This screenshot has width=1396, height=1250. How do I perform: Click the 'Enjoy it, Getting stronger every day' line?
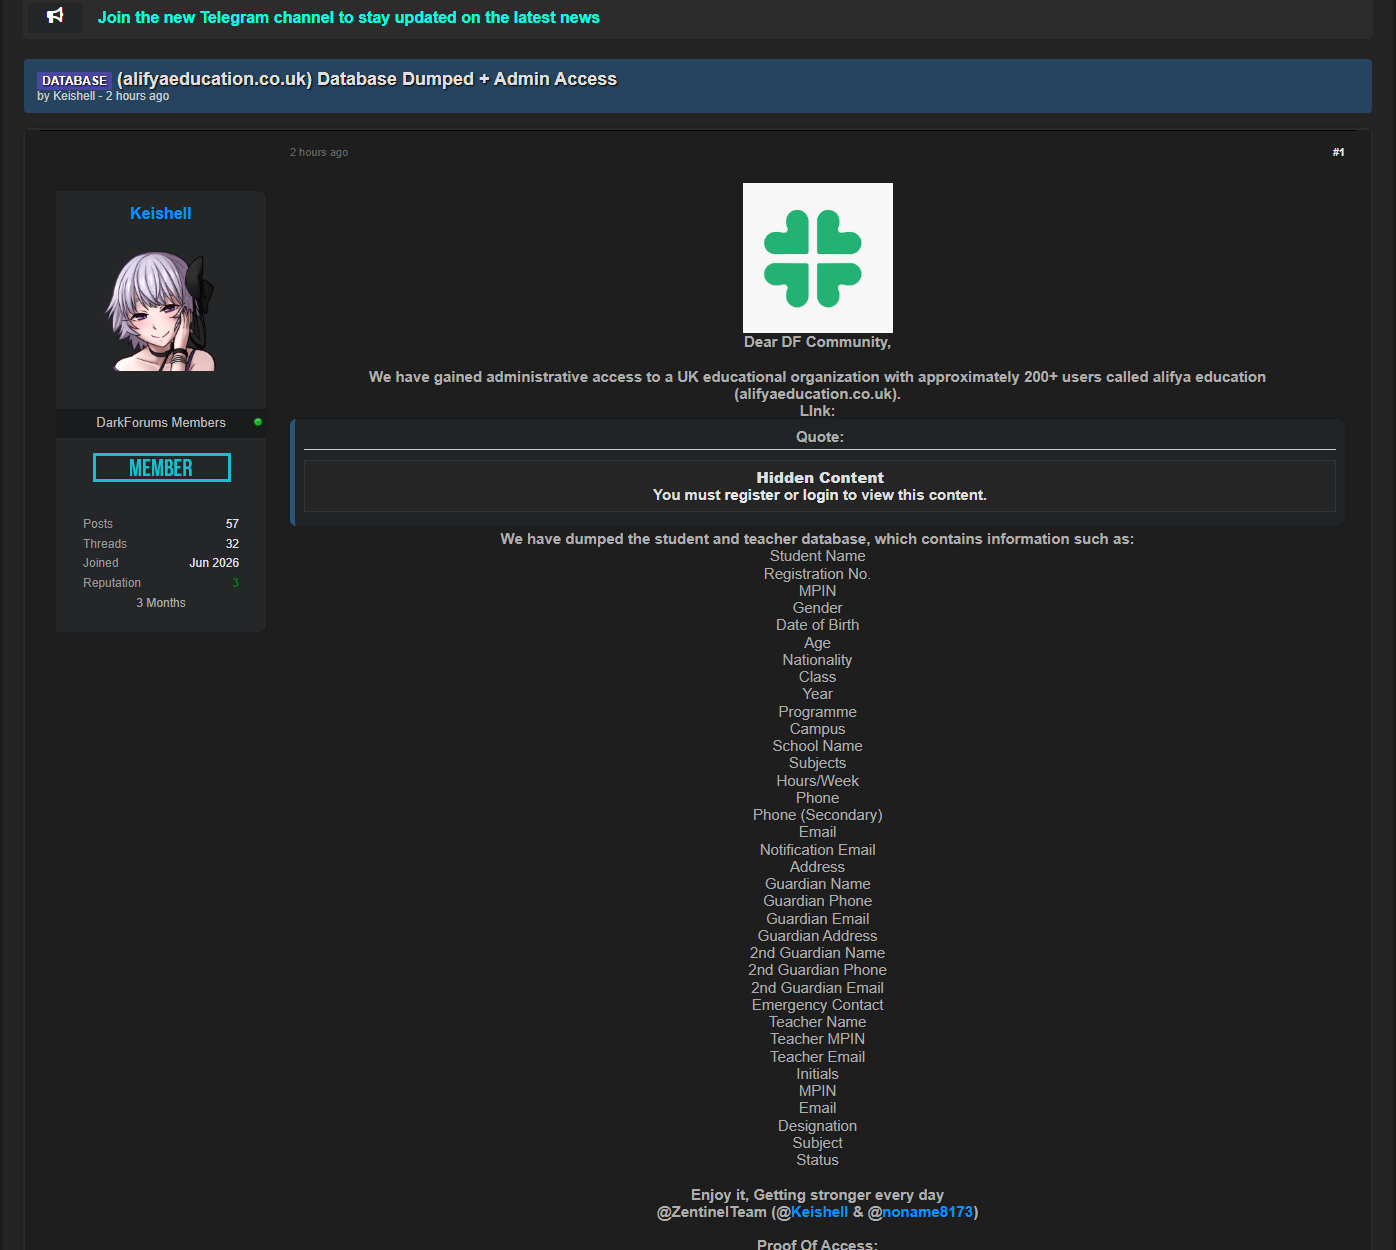[818, 1195]
